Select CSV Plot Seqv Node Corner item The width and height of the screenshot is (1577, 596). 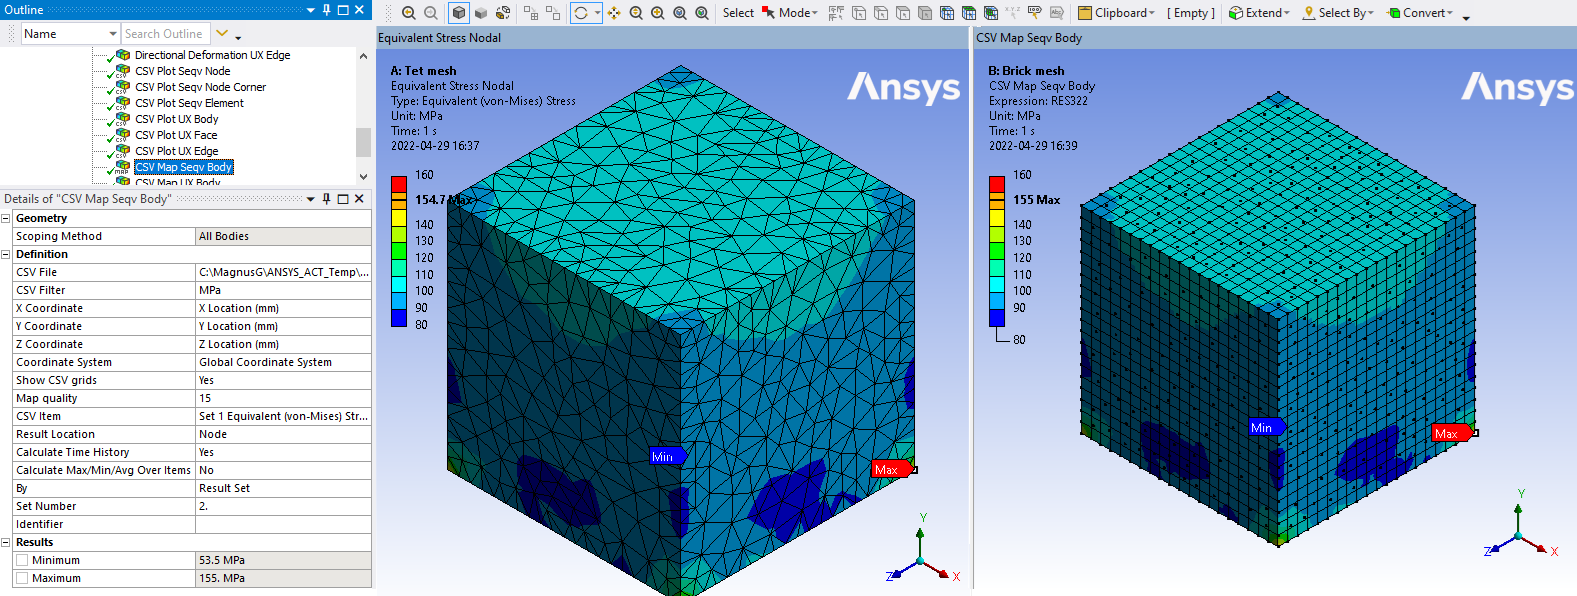[200, 87]
